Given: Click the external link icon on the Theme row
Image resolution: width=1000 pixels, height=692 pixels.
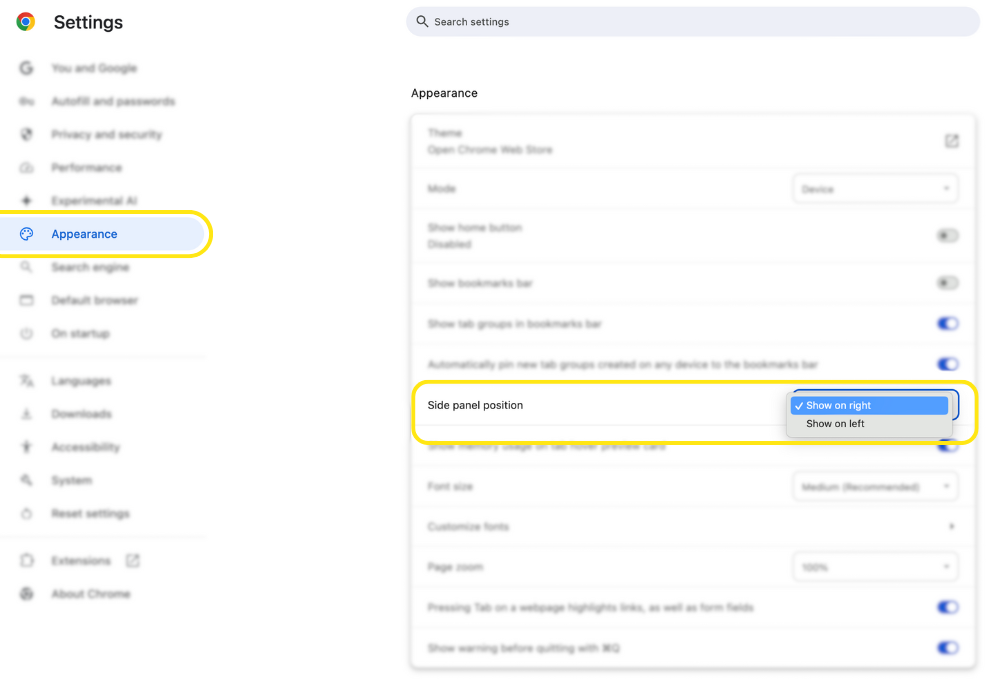Looking at the screenshot, I should (951, 141).
